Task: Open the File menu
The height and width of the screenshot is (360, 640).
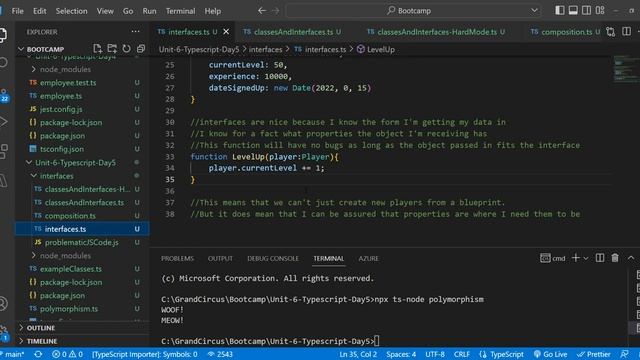Action: coord(18,11)
